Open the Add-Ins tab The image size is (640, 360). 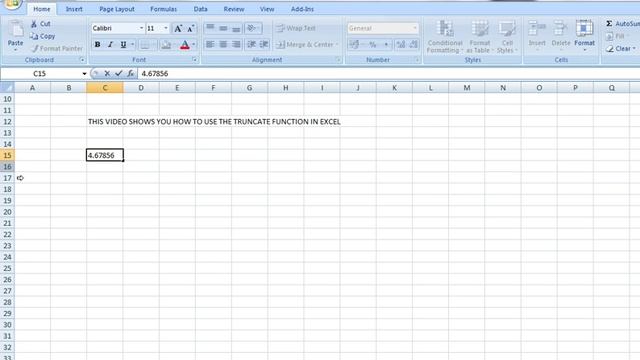click(302, 9)
